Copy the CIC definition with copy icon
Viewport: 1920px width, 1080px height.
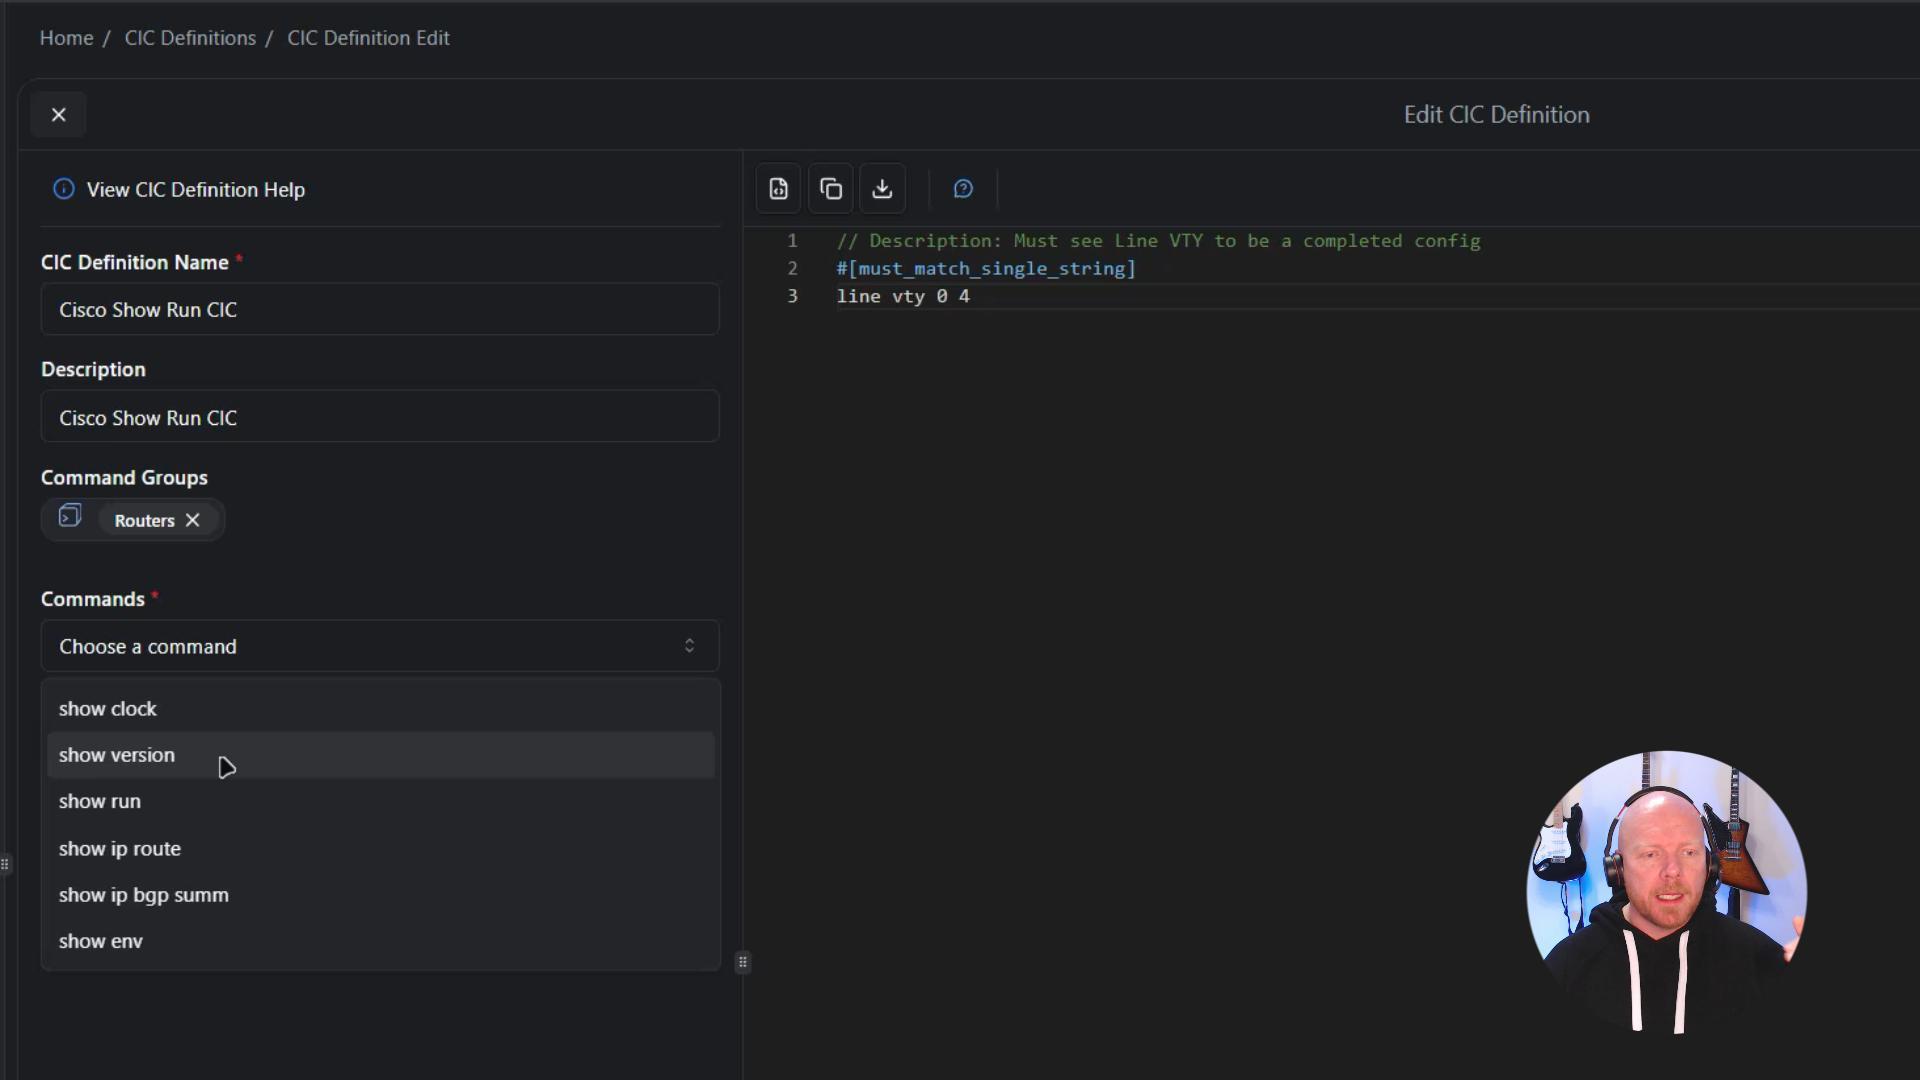[830, 189]
